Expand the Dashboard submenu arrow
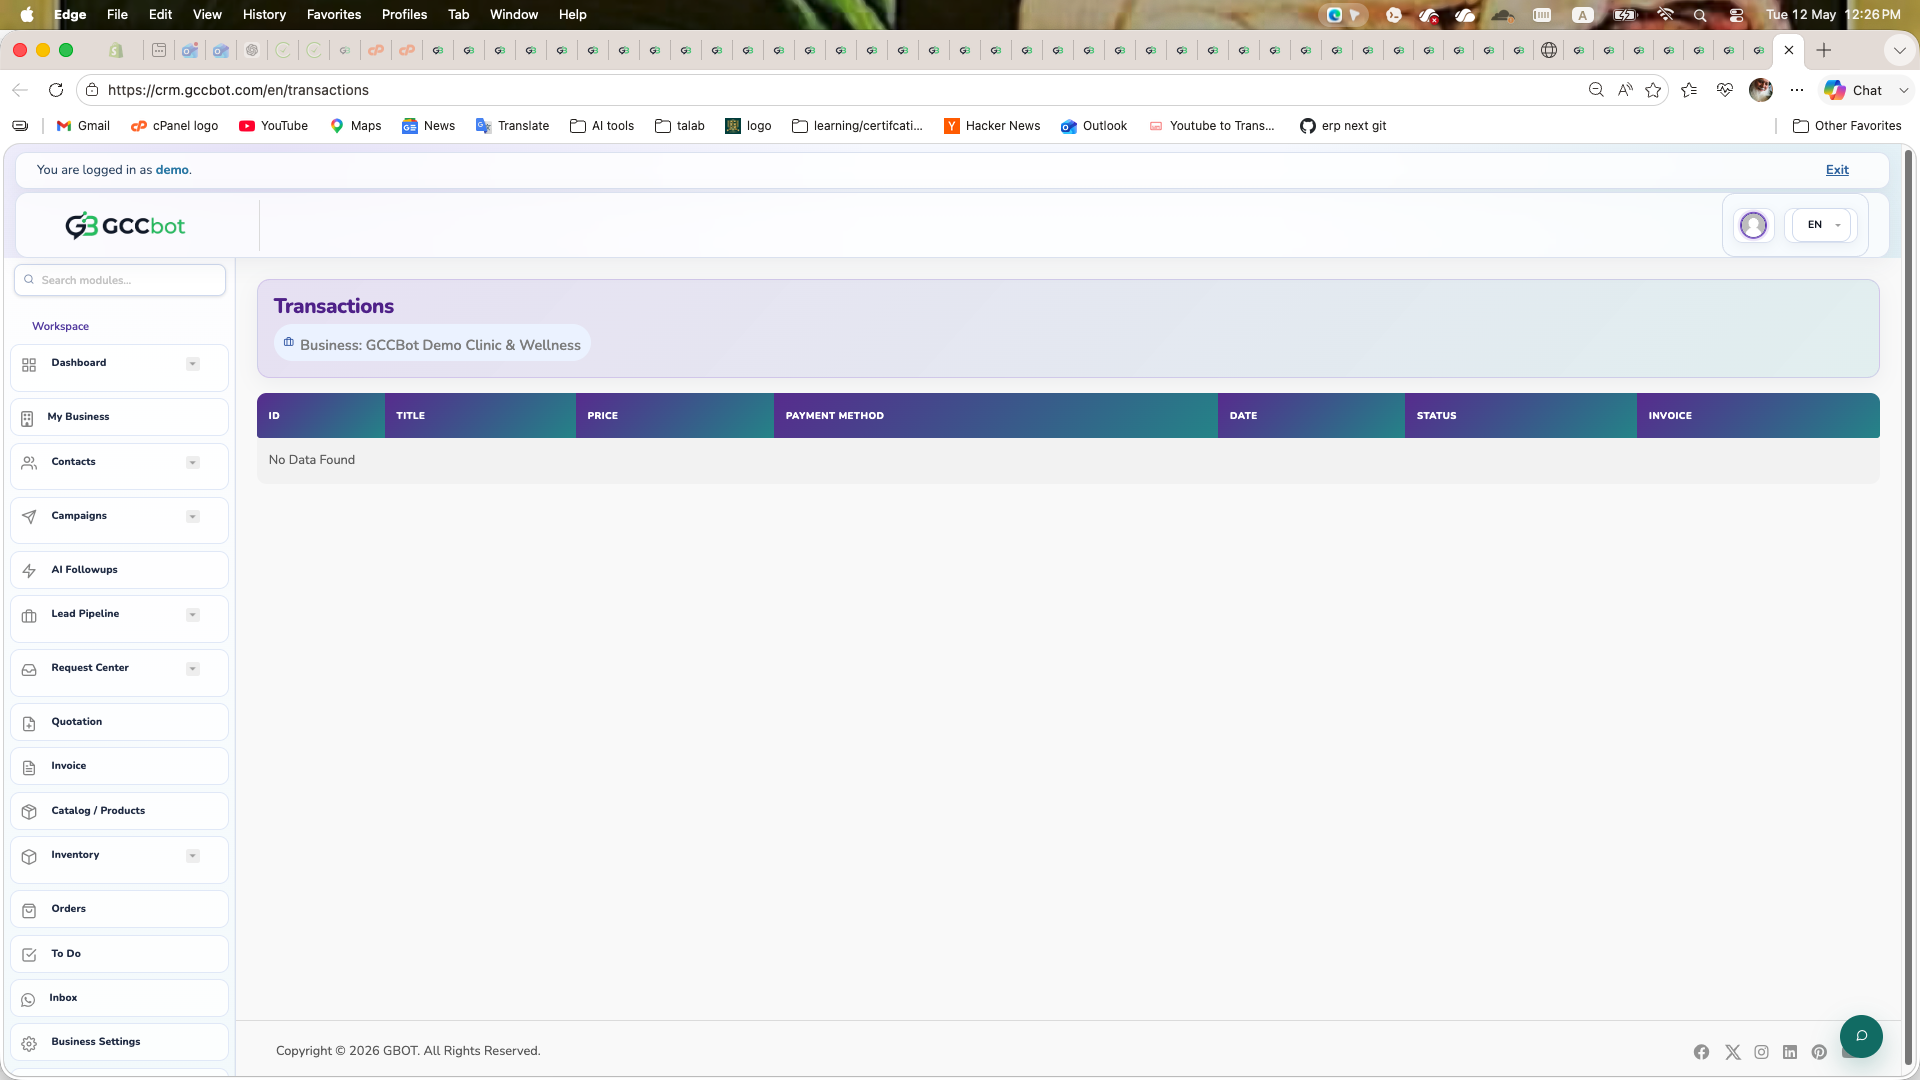This screenshot has width=1920, height=1080. coord(193,364)
